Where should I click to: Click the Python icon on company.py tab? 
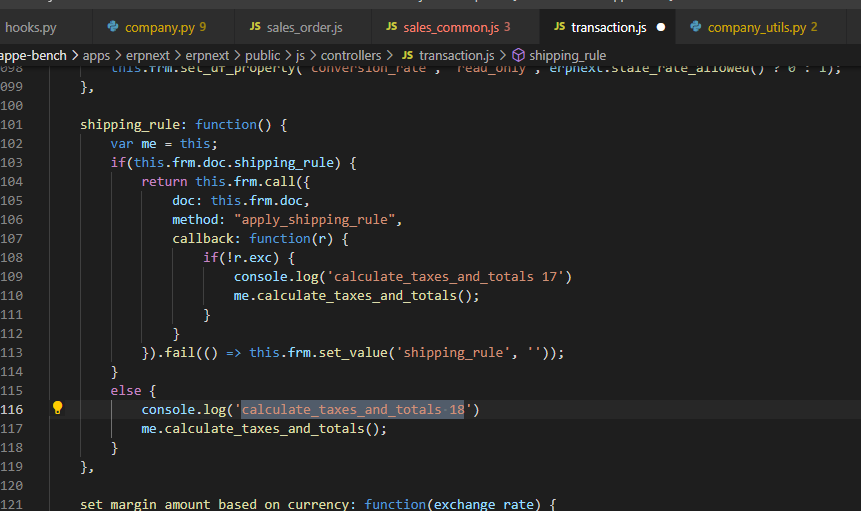[x=113, y=26]
